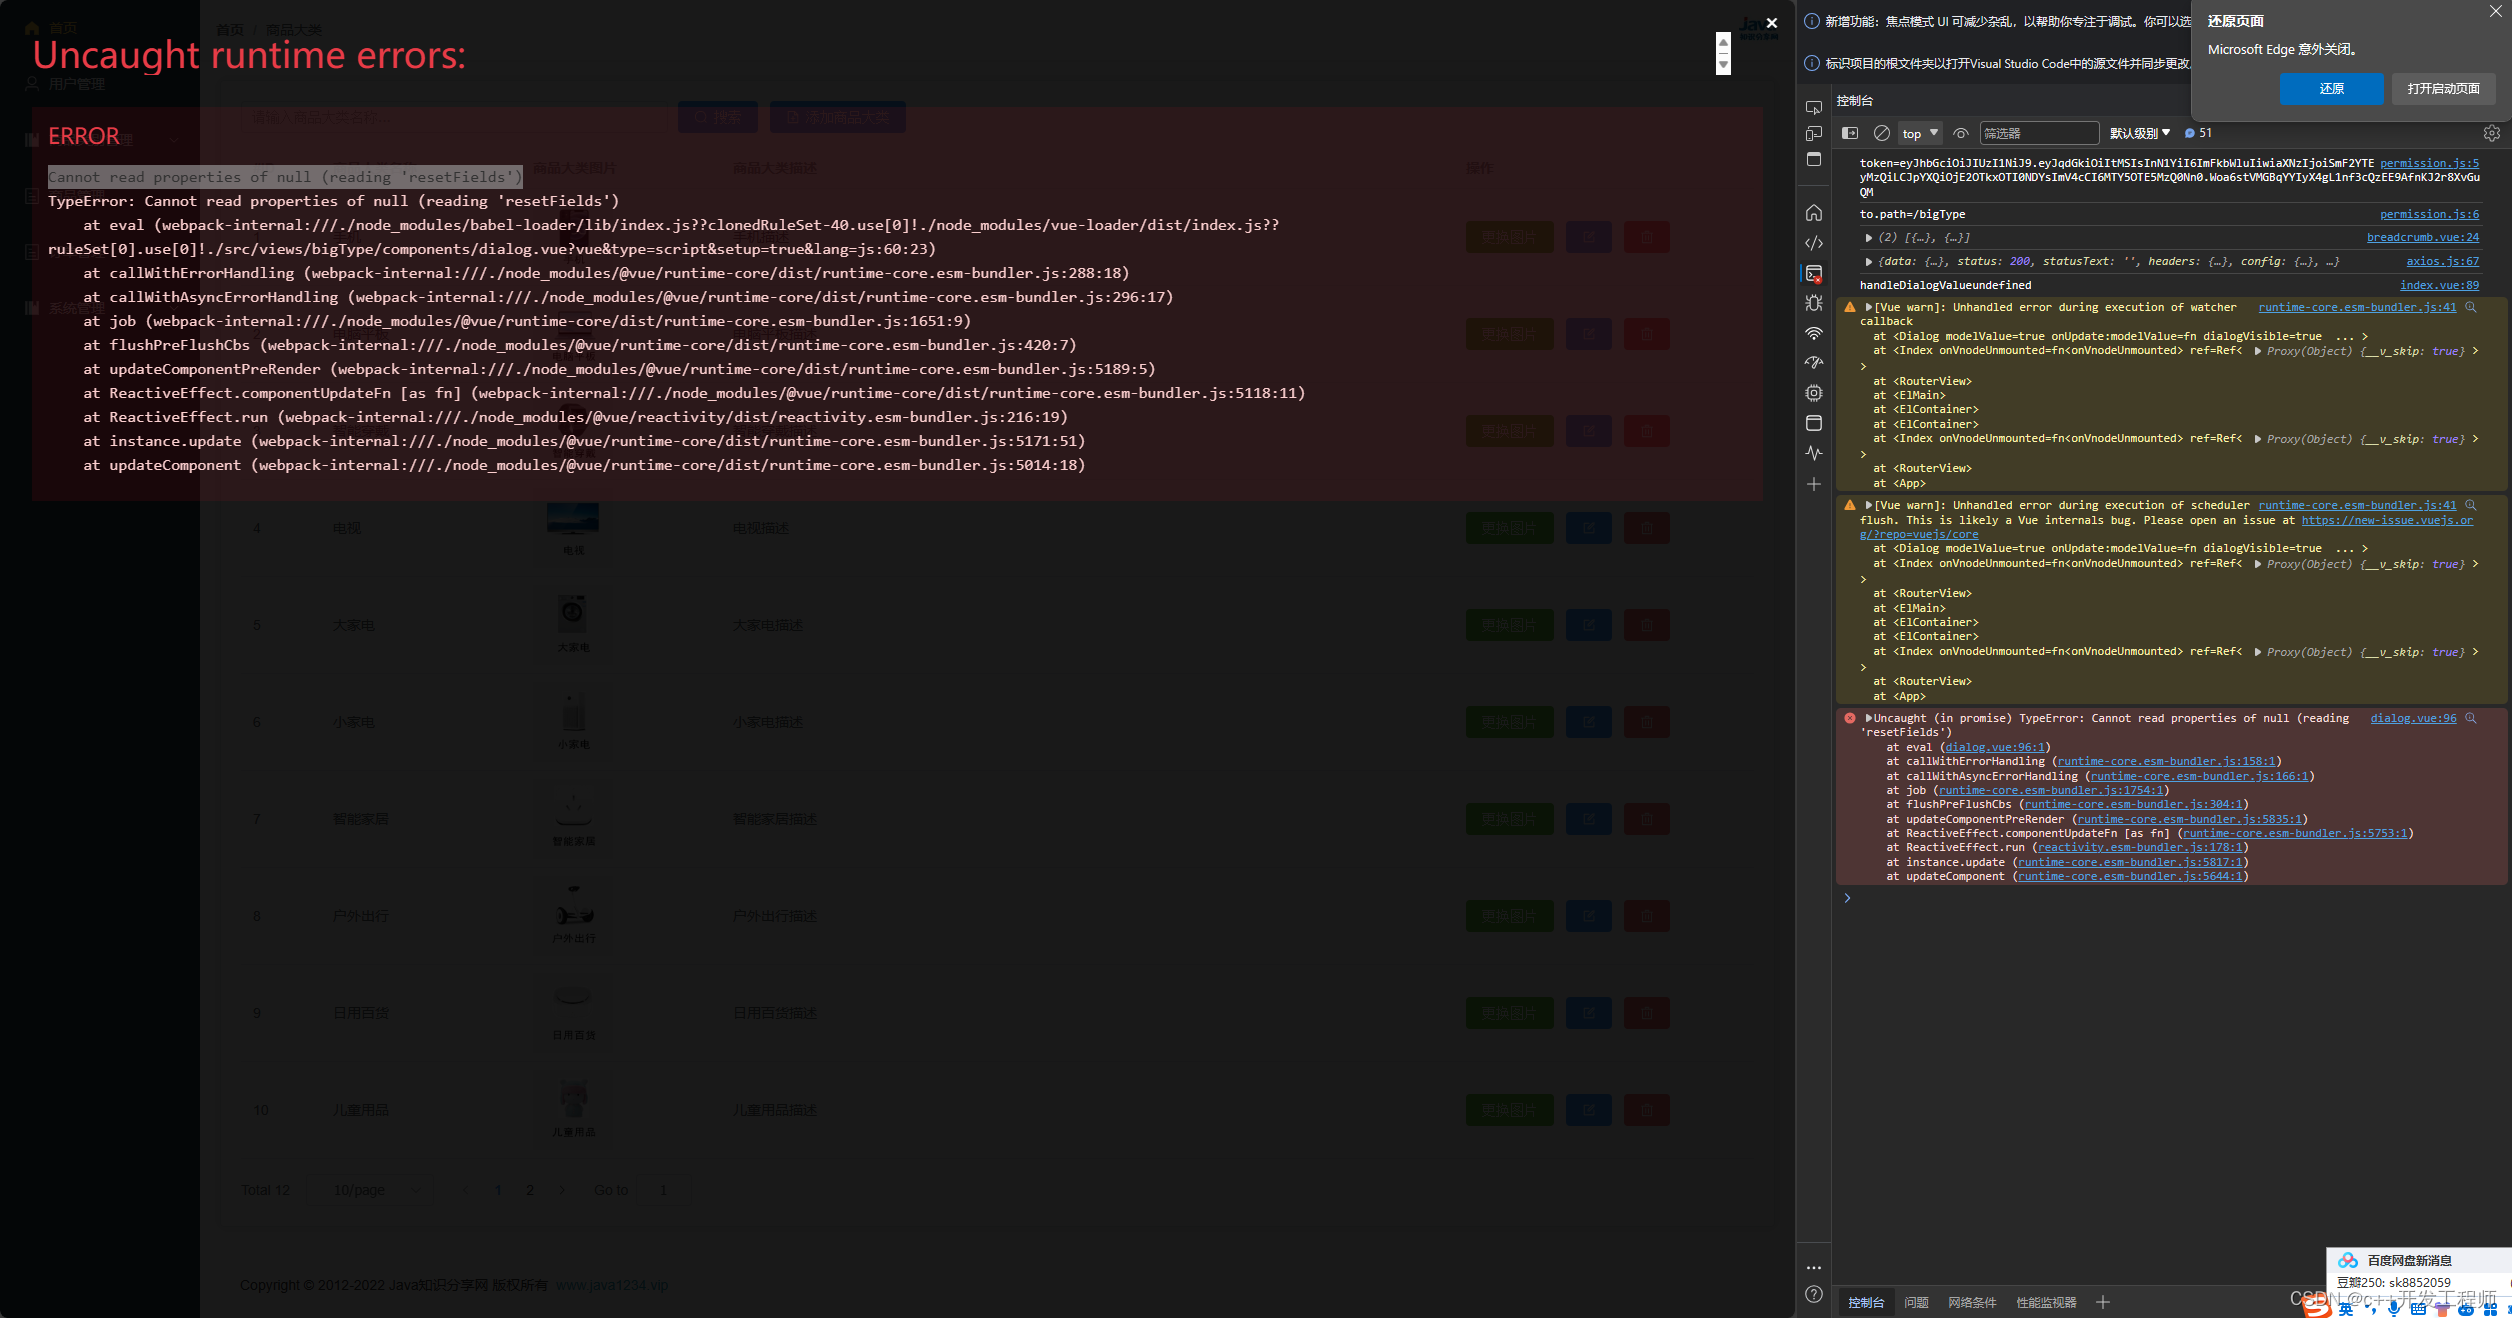Open the Sources bug icon tool

(x=1814, y=303)
